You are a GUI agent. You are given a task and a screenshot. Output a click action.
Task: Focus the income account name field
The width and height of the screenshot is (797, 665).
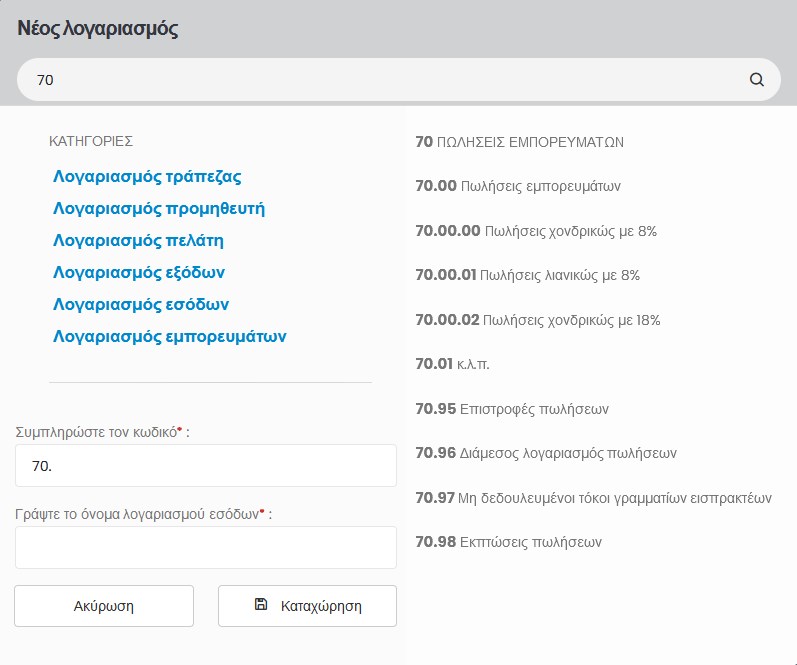pos(205,548)
